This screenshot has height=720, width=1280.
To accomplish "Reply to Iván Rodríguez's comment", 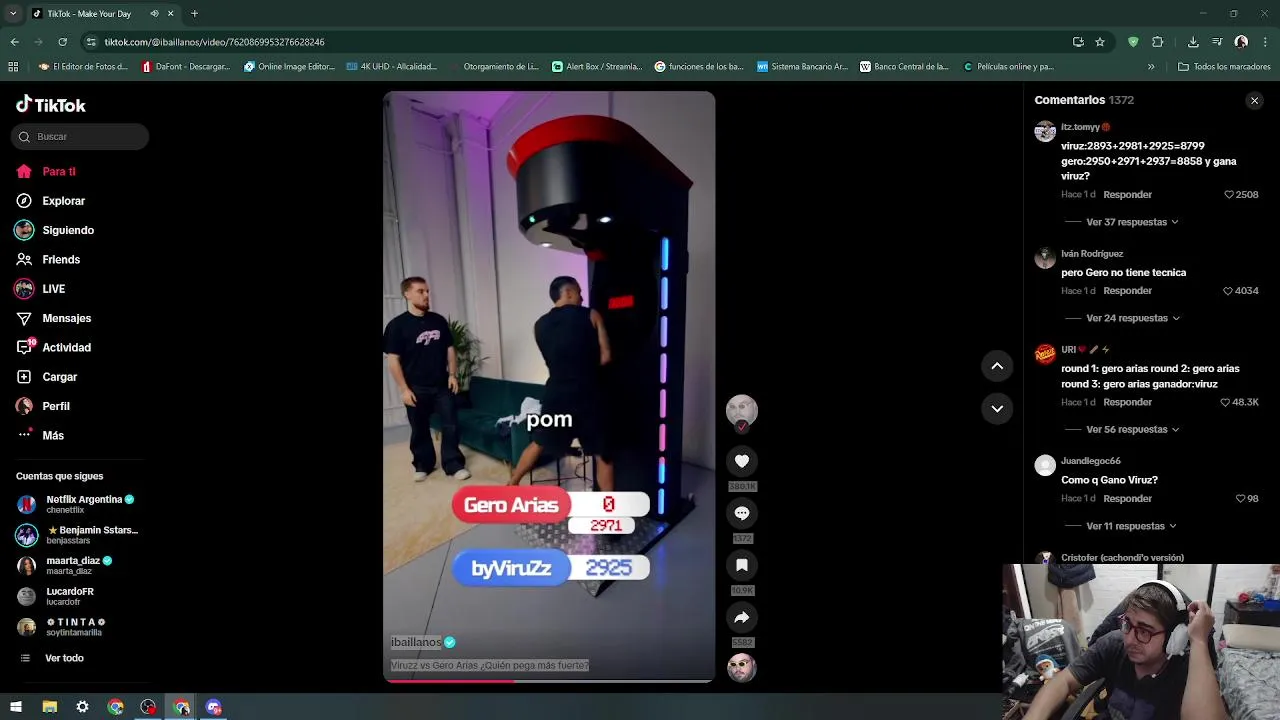I will click(x=1127, y=291).
